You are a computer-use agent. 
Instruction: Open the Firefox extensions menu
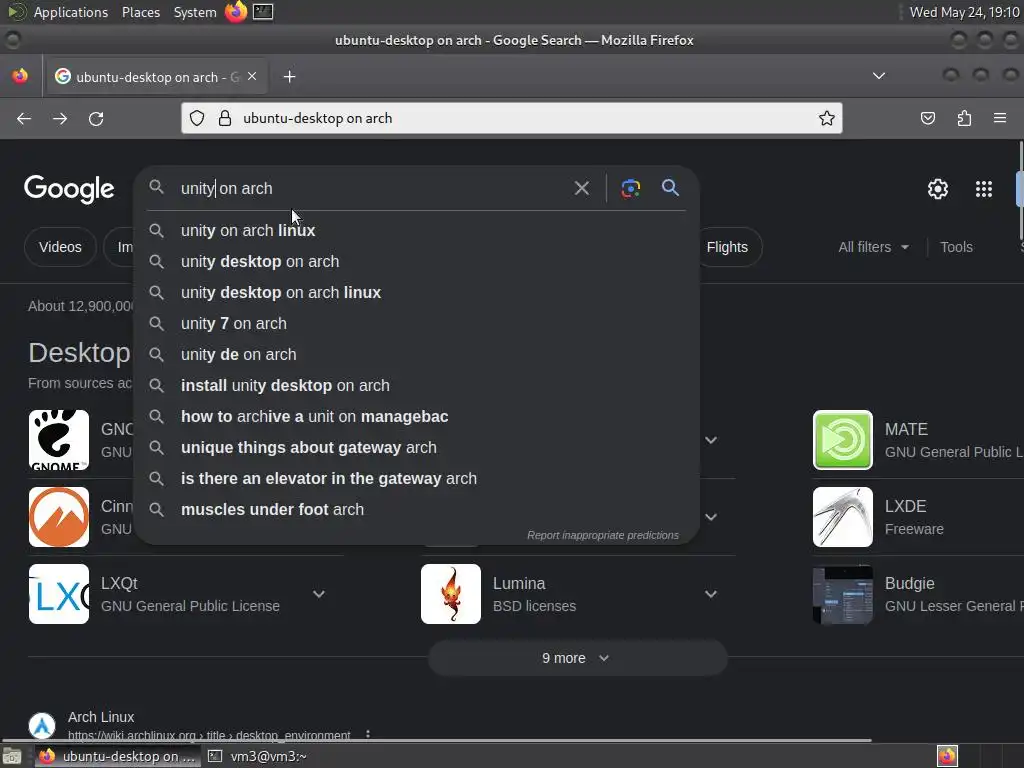[x=964, y=118]
